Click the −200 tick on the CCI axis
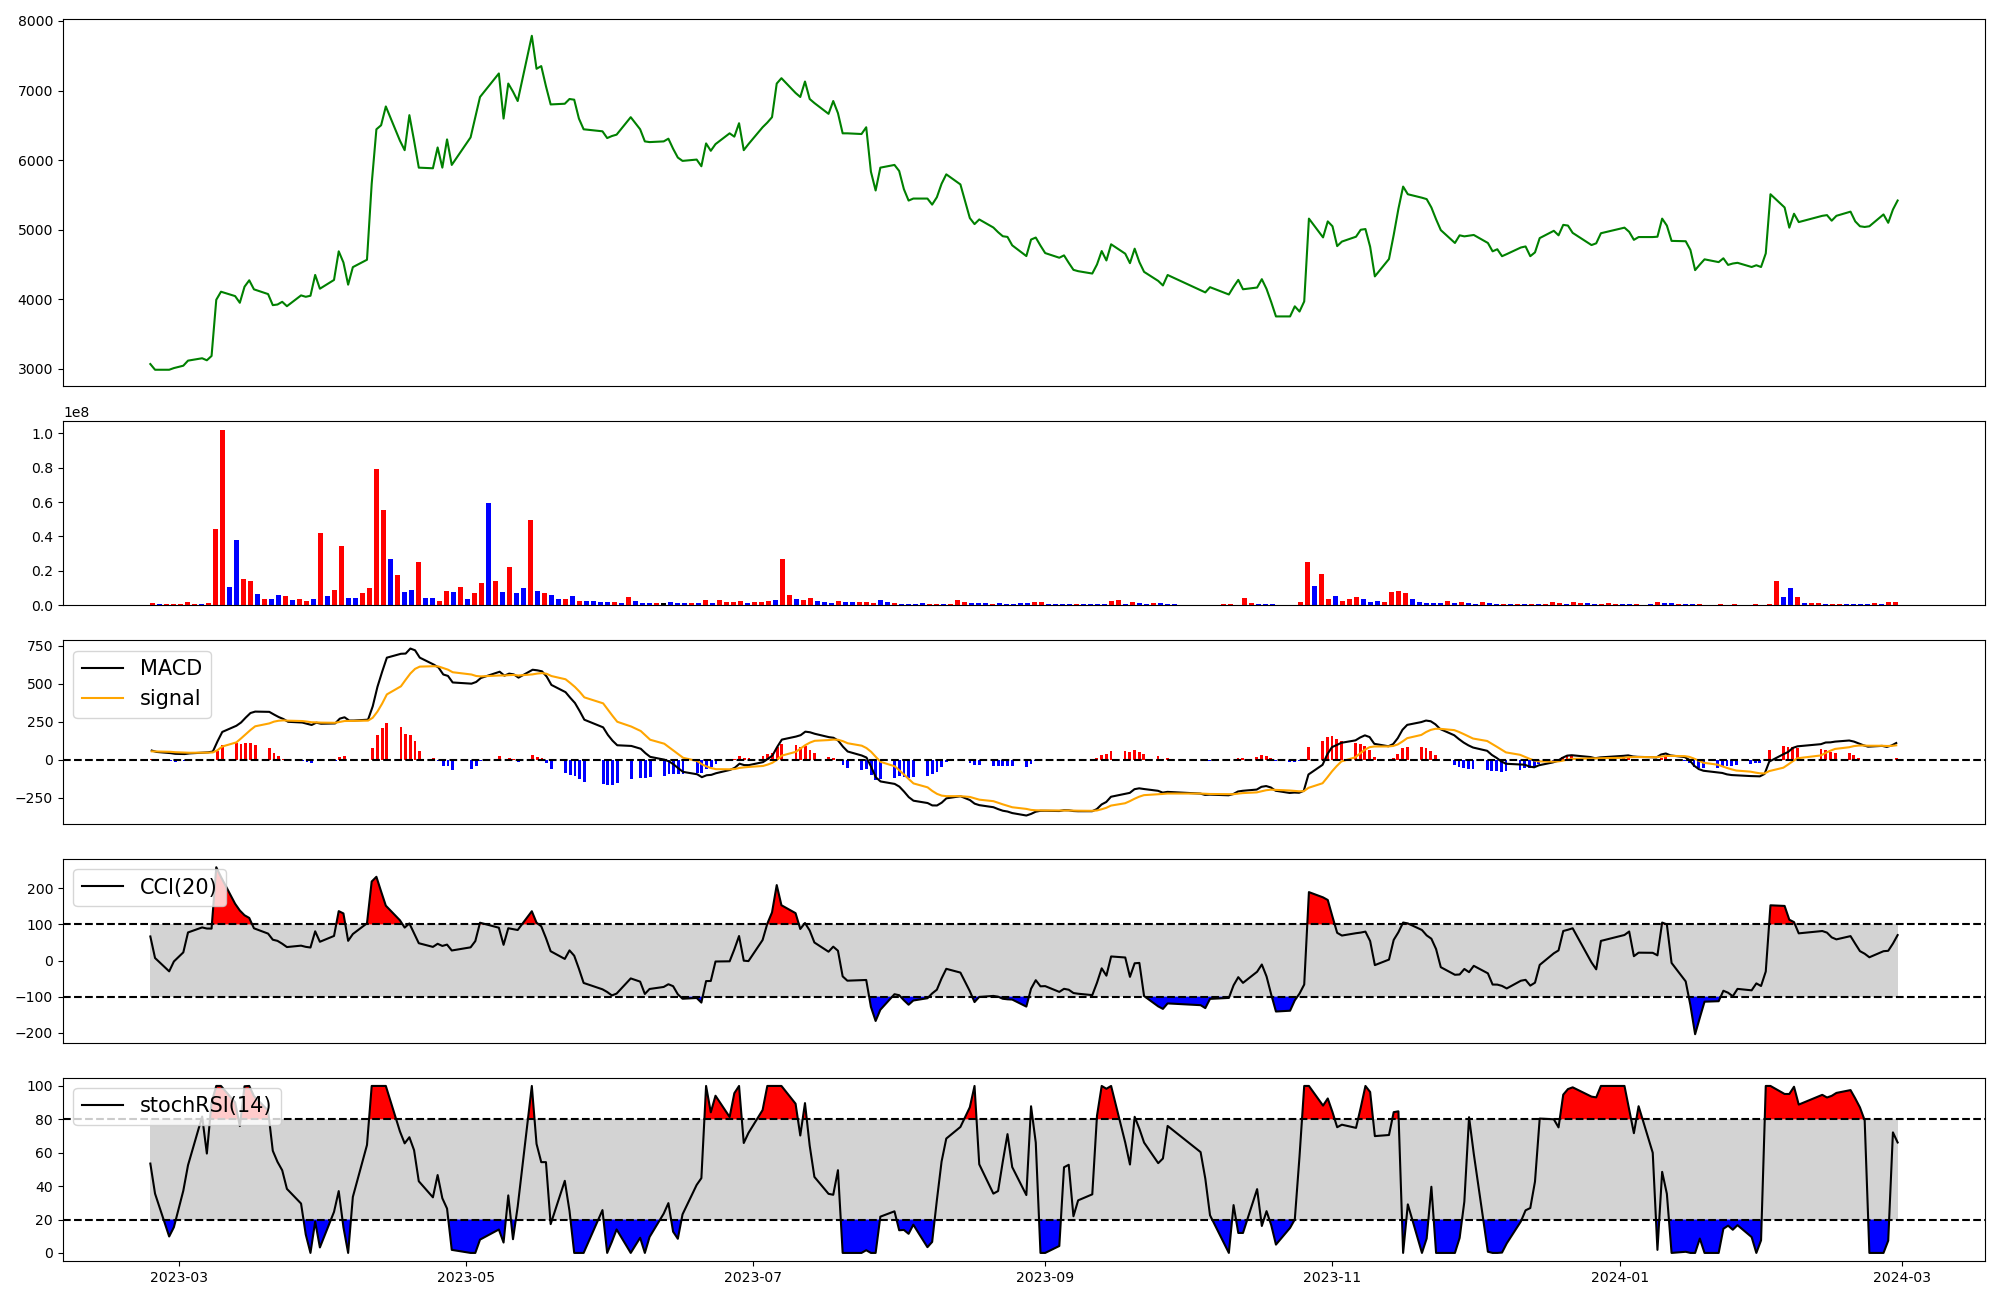The height and width of the screenshot is (1300, 2000). point(35,1034)
